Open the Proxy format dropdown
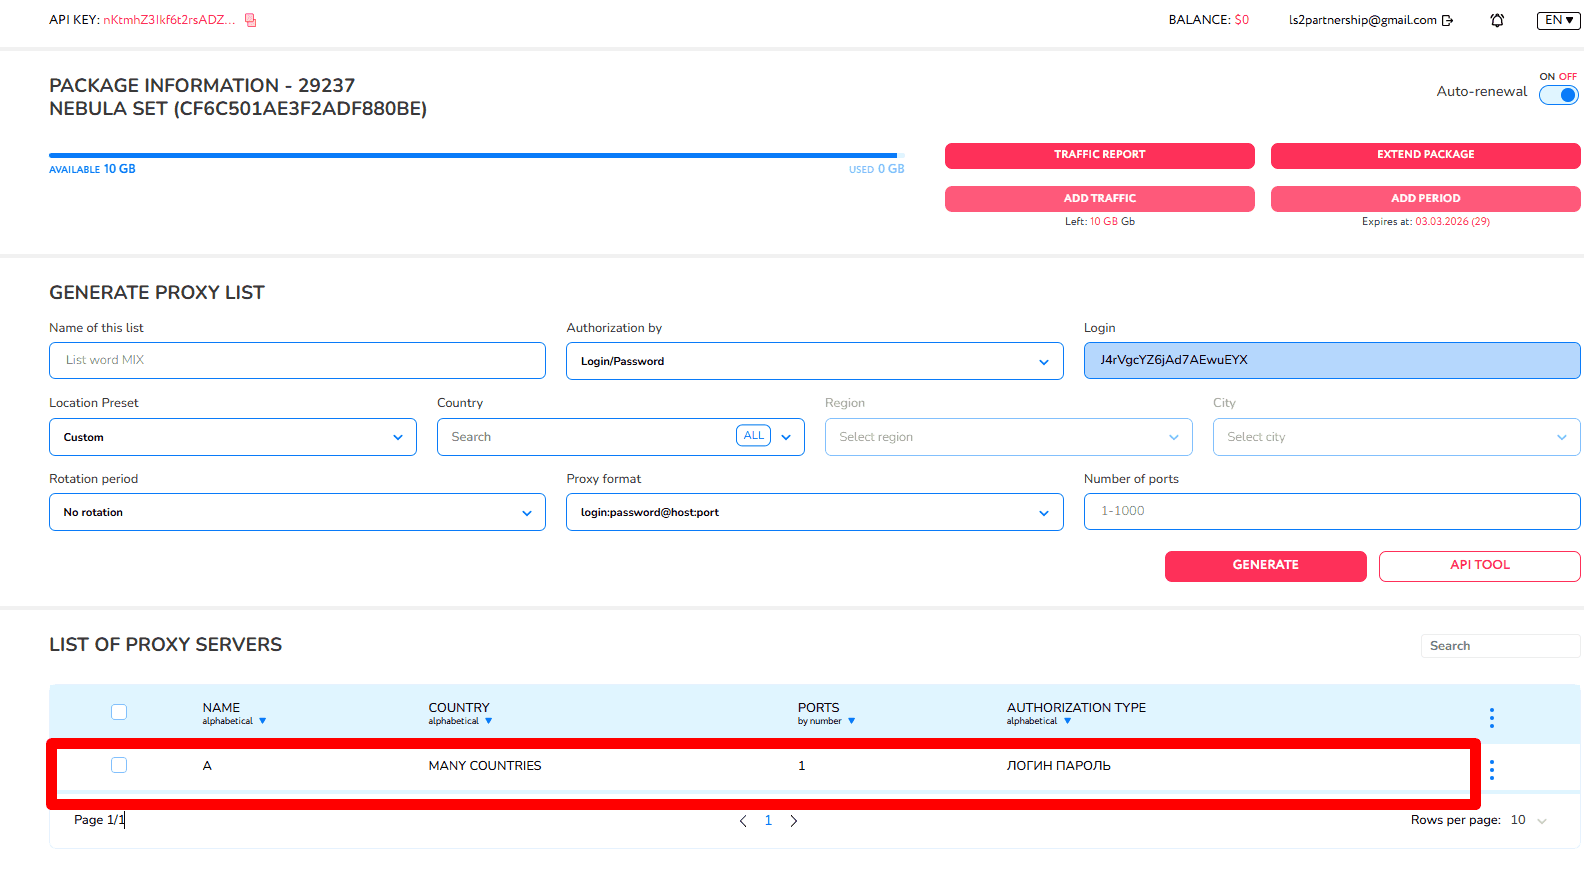The height and width of the screenshot is (874, 1584). (x=815, y=512)
